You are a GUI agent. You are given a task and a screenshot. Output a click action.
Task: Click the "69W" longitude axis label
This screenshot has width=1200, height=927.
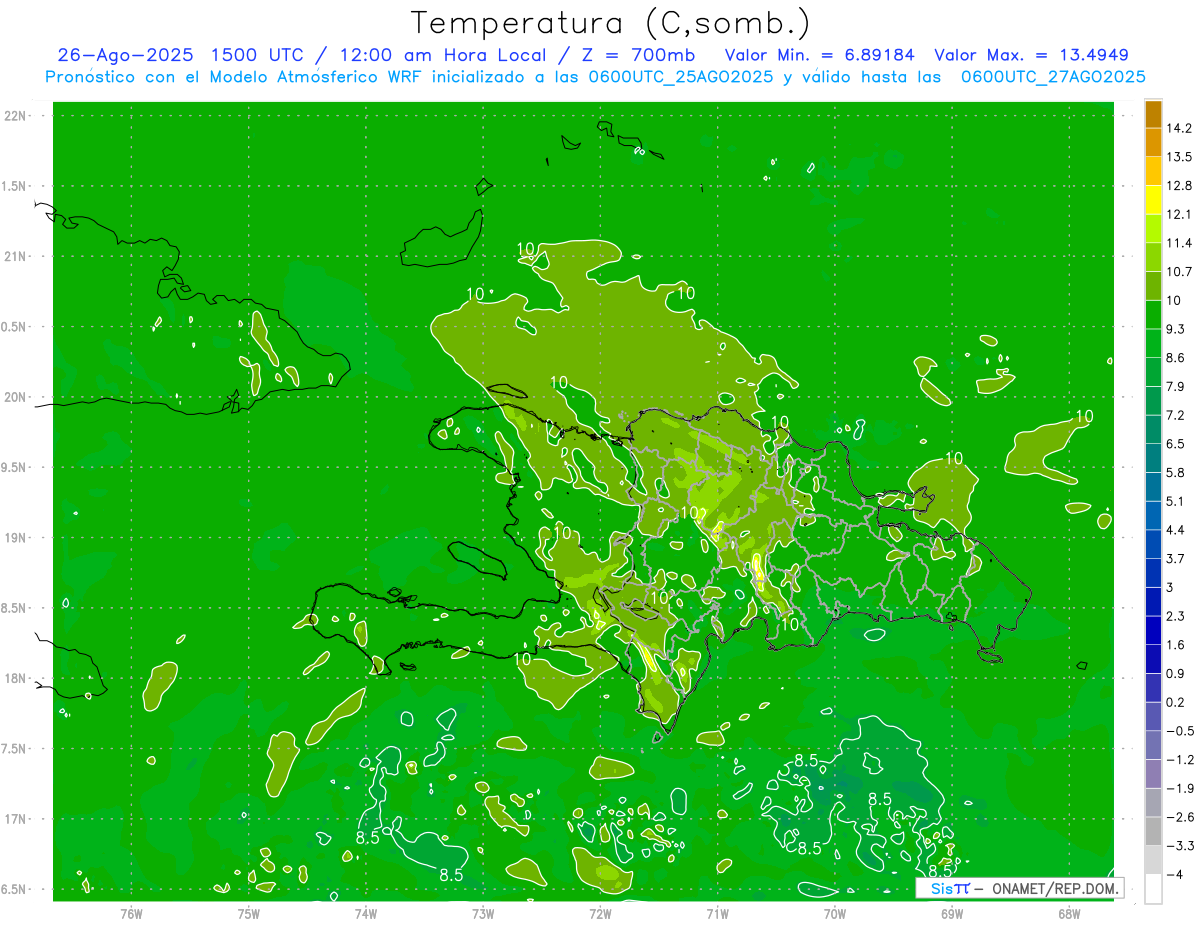[x=951, y=913]
